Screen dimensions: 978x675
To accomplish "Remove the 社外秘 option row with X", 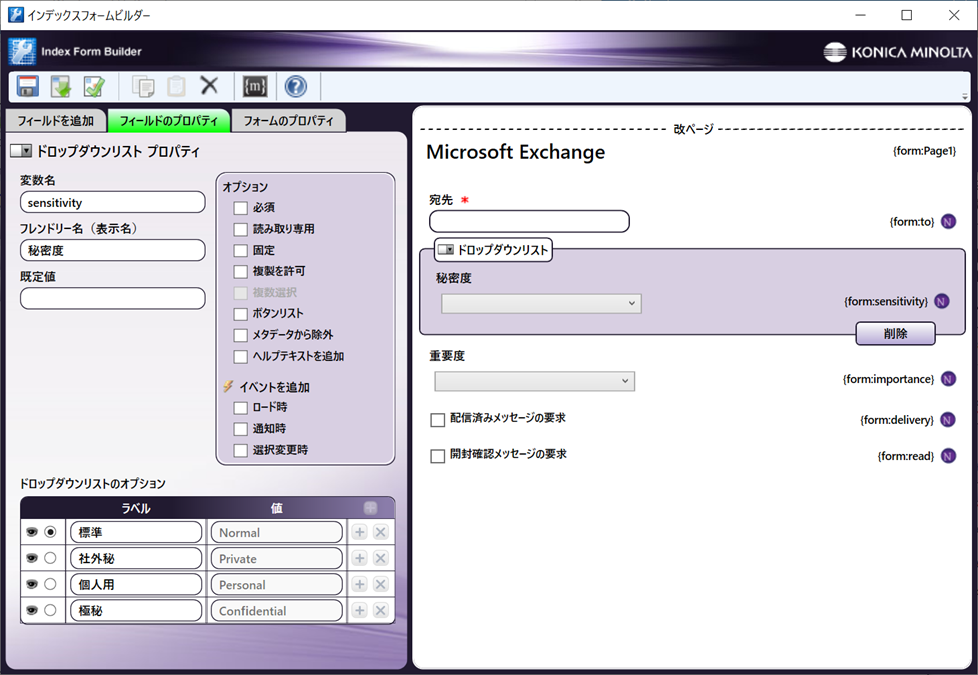I will pyautogui.click(x=380, y=558).
